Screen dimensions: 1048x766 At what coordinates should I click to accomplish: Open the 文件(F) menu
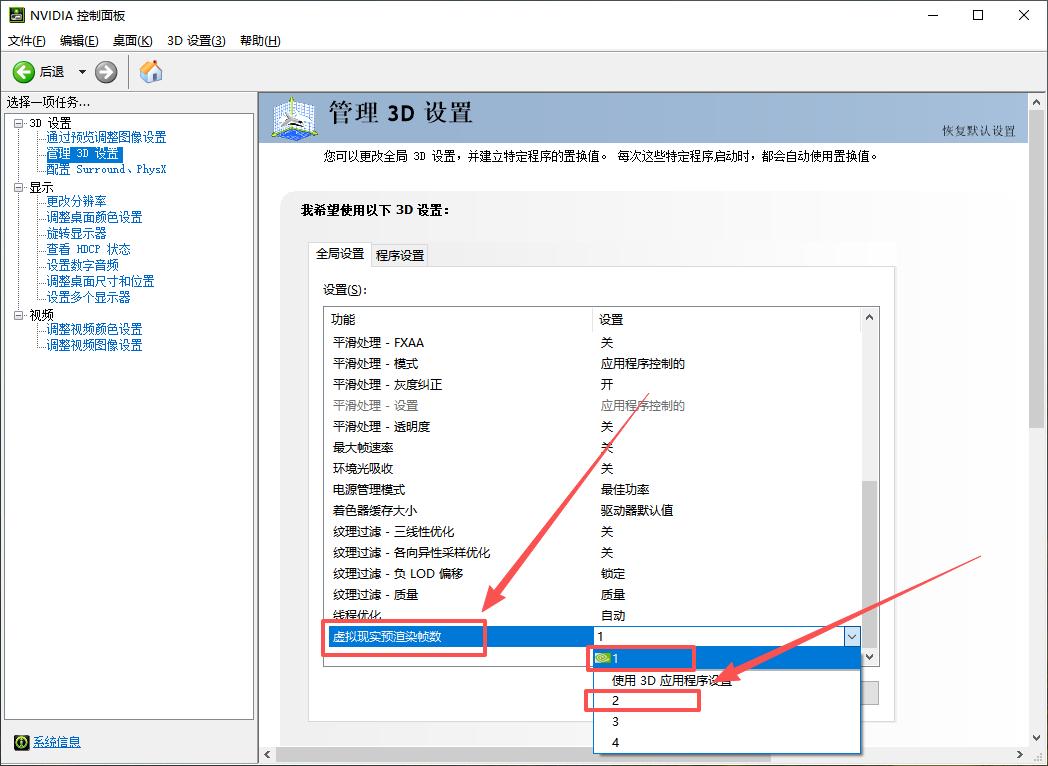pos(27,41)
